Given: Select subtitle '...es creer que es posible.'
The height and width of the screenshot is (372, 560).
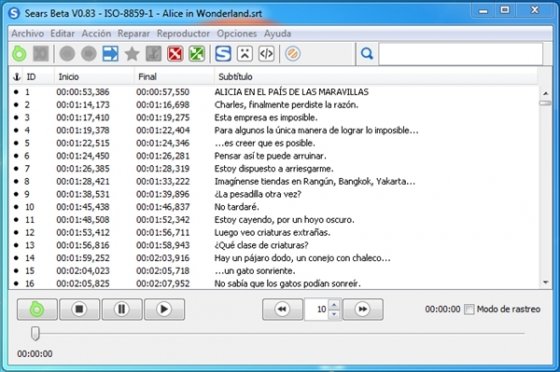Looking at the screenshot, I should point(265,143).
